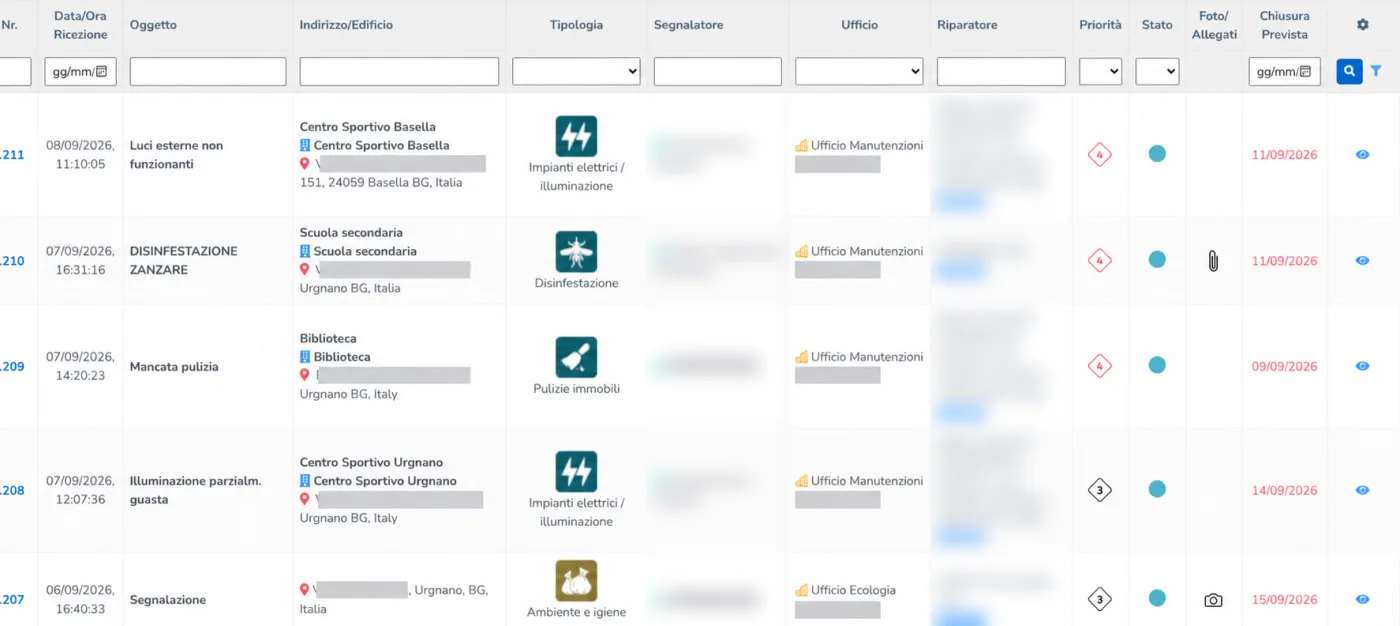The width and height of the screenshot is (1400, 626).
Task: Sort by Chiusura Prevista column header
Action: [1284, 25]
